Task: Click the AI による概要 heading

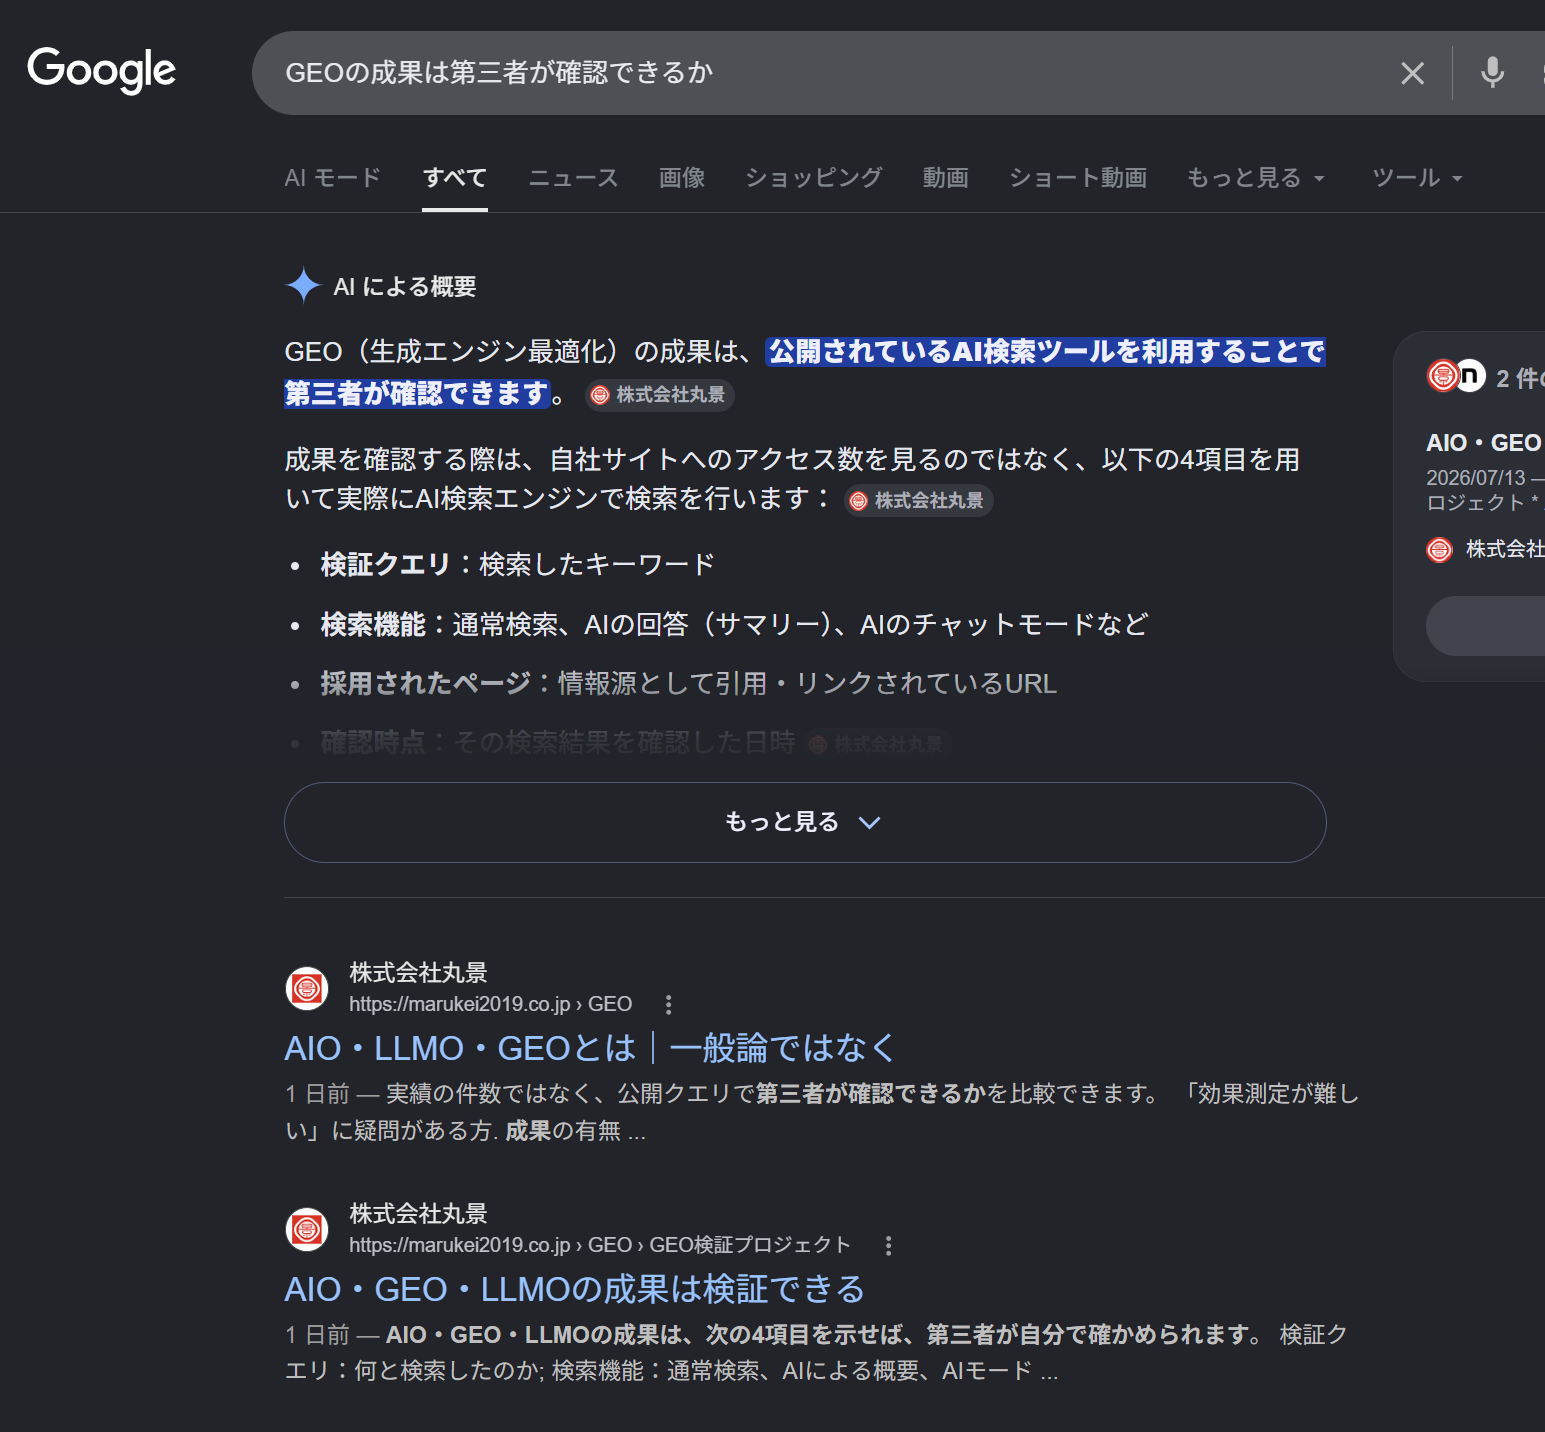Action: coord(404,287)
